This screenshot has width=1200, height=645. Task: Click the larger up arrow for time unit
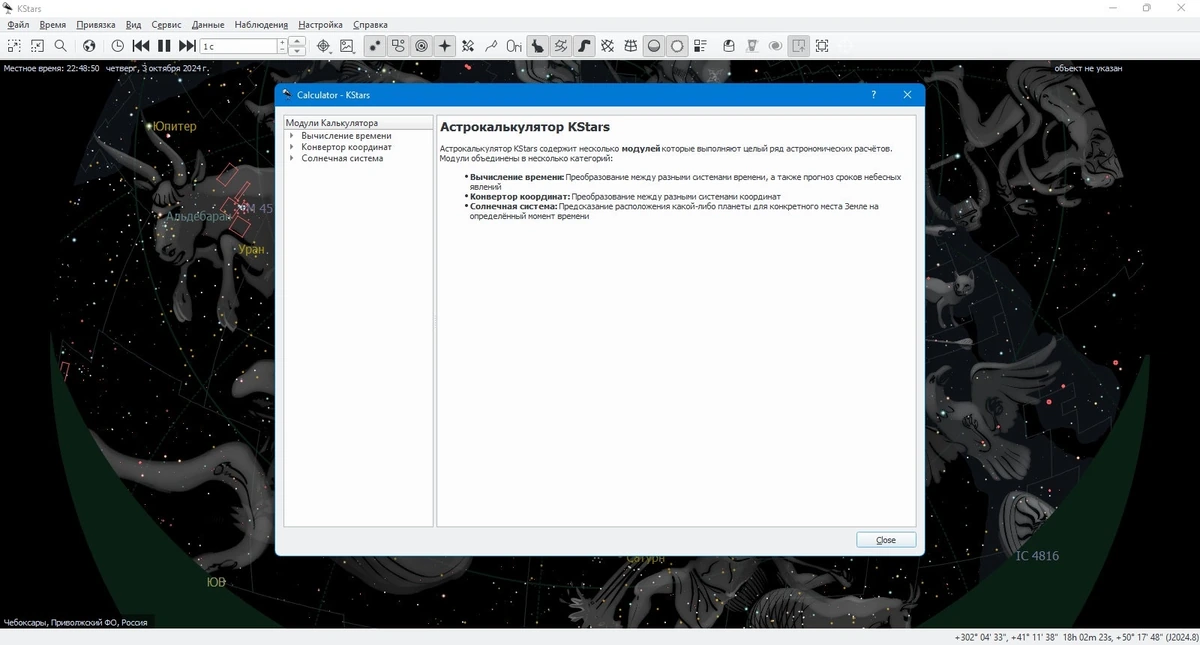point(297,42)
